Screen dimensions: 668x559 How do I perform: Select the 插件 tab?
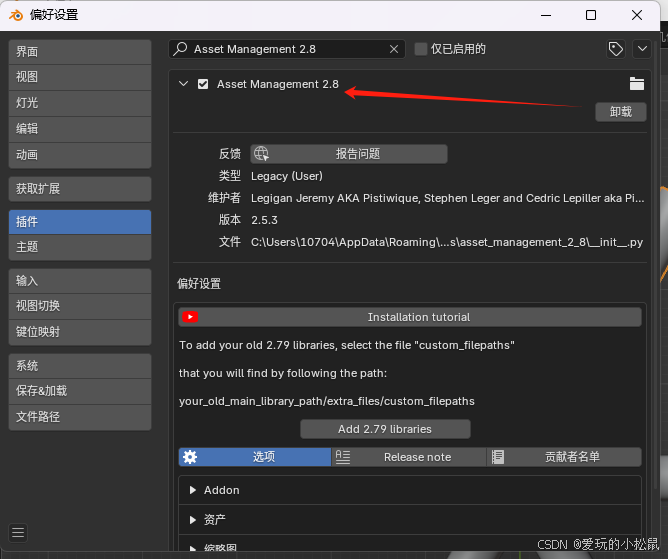(x=80, y=222)
